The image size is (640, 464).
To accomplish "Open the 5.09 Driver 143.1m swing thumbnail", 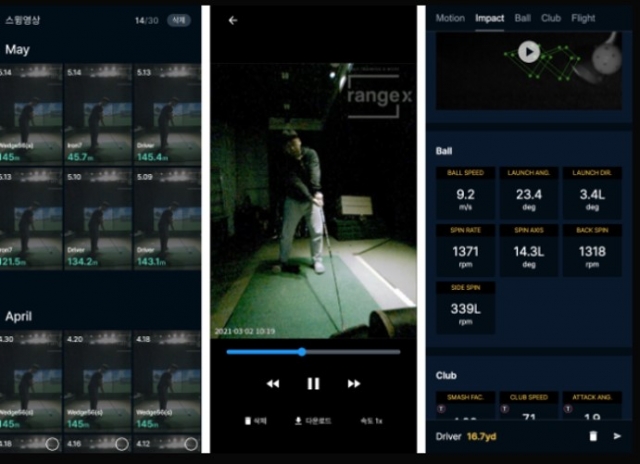I will tap(167, 219).
